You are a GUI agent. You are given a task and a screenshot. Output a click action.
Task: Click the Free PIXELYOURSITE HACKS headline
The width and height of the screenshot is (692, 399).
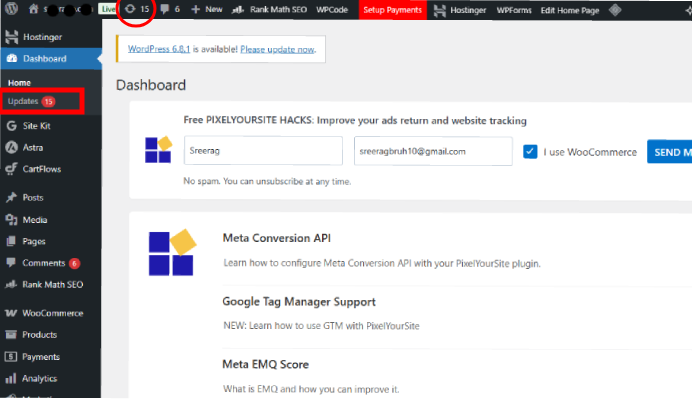coord(355,120)
